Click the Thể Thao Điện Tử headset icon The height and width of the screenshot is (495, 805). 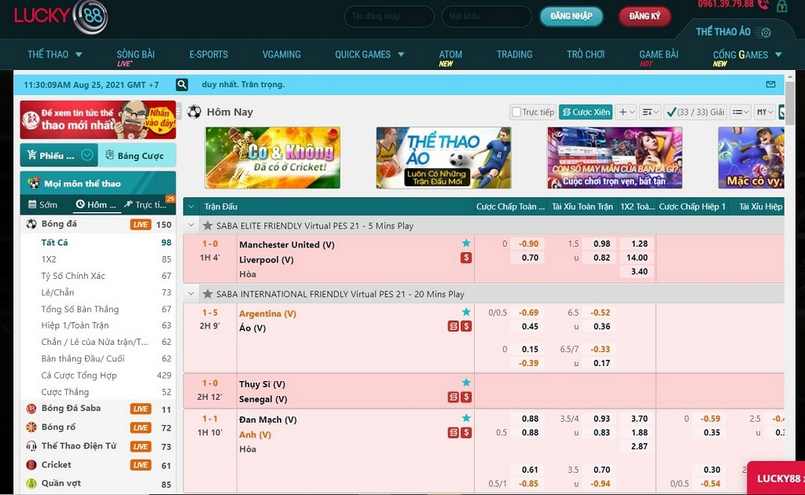31,446
